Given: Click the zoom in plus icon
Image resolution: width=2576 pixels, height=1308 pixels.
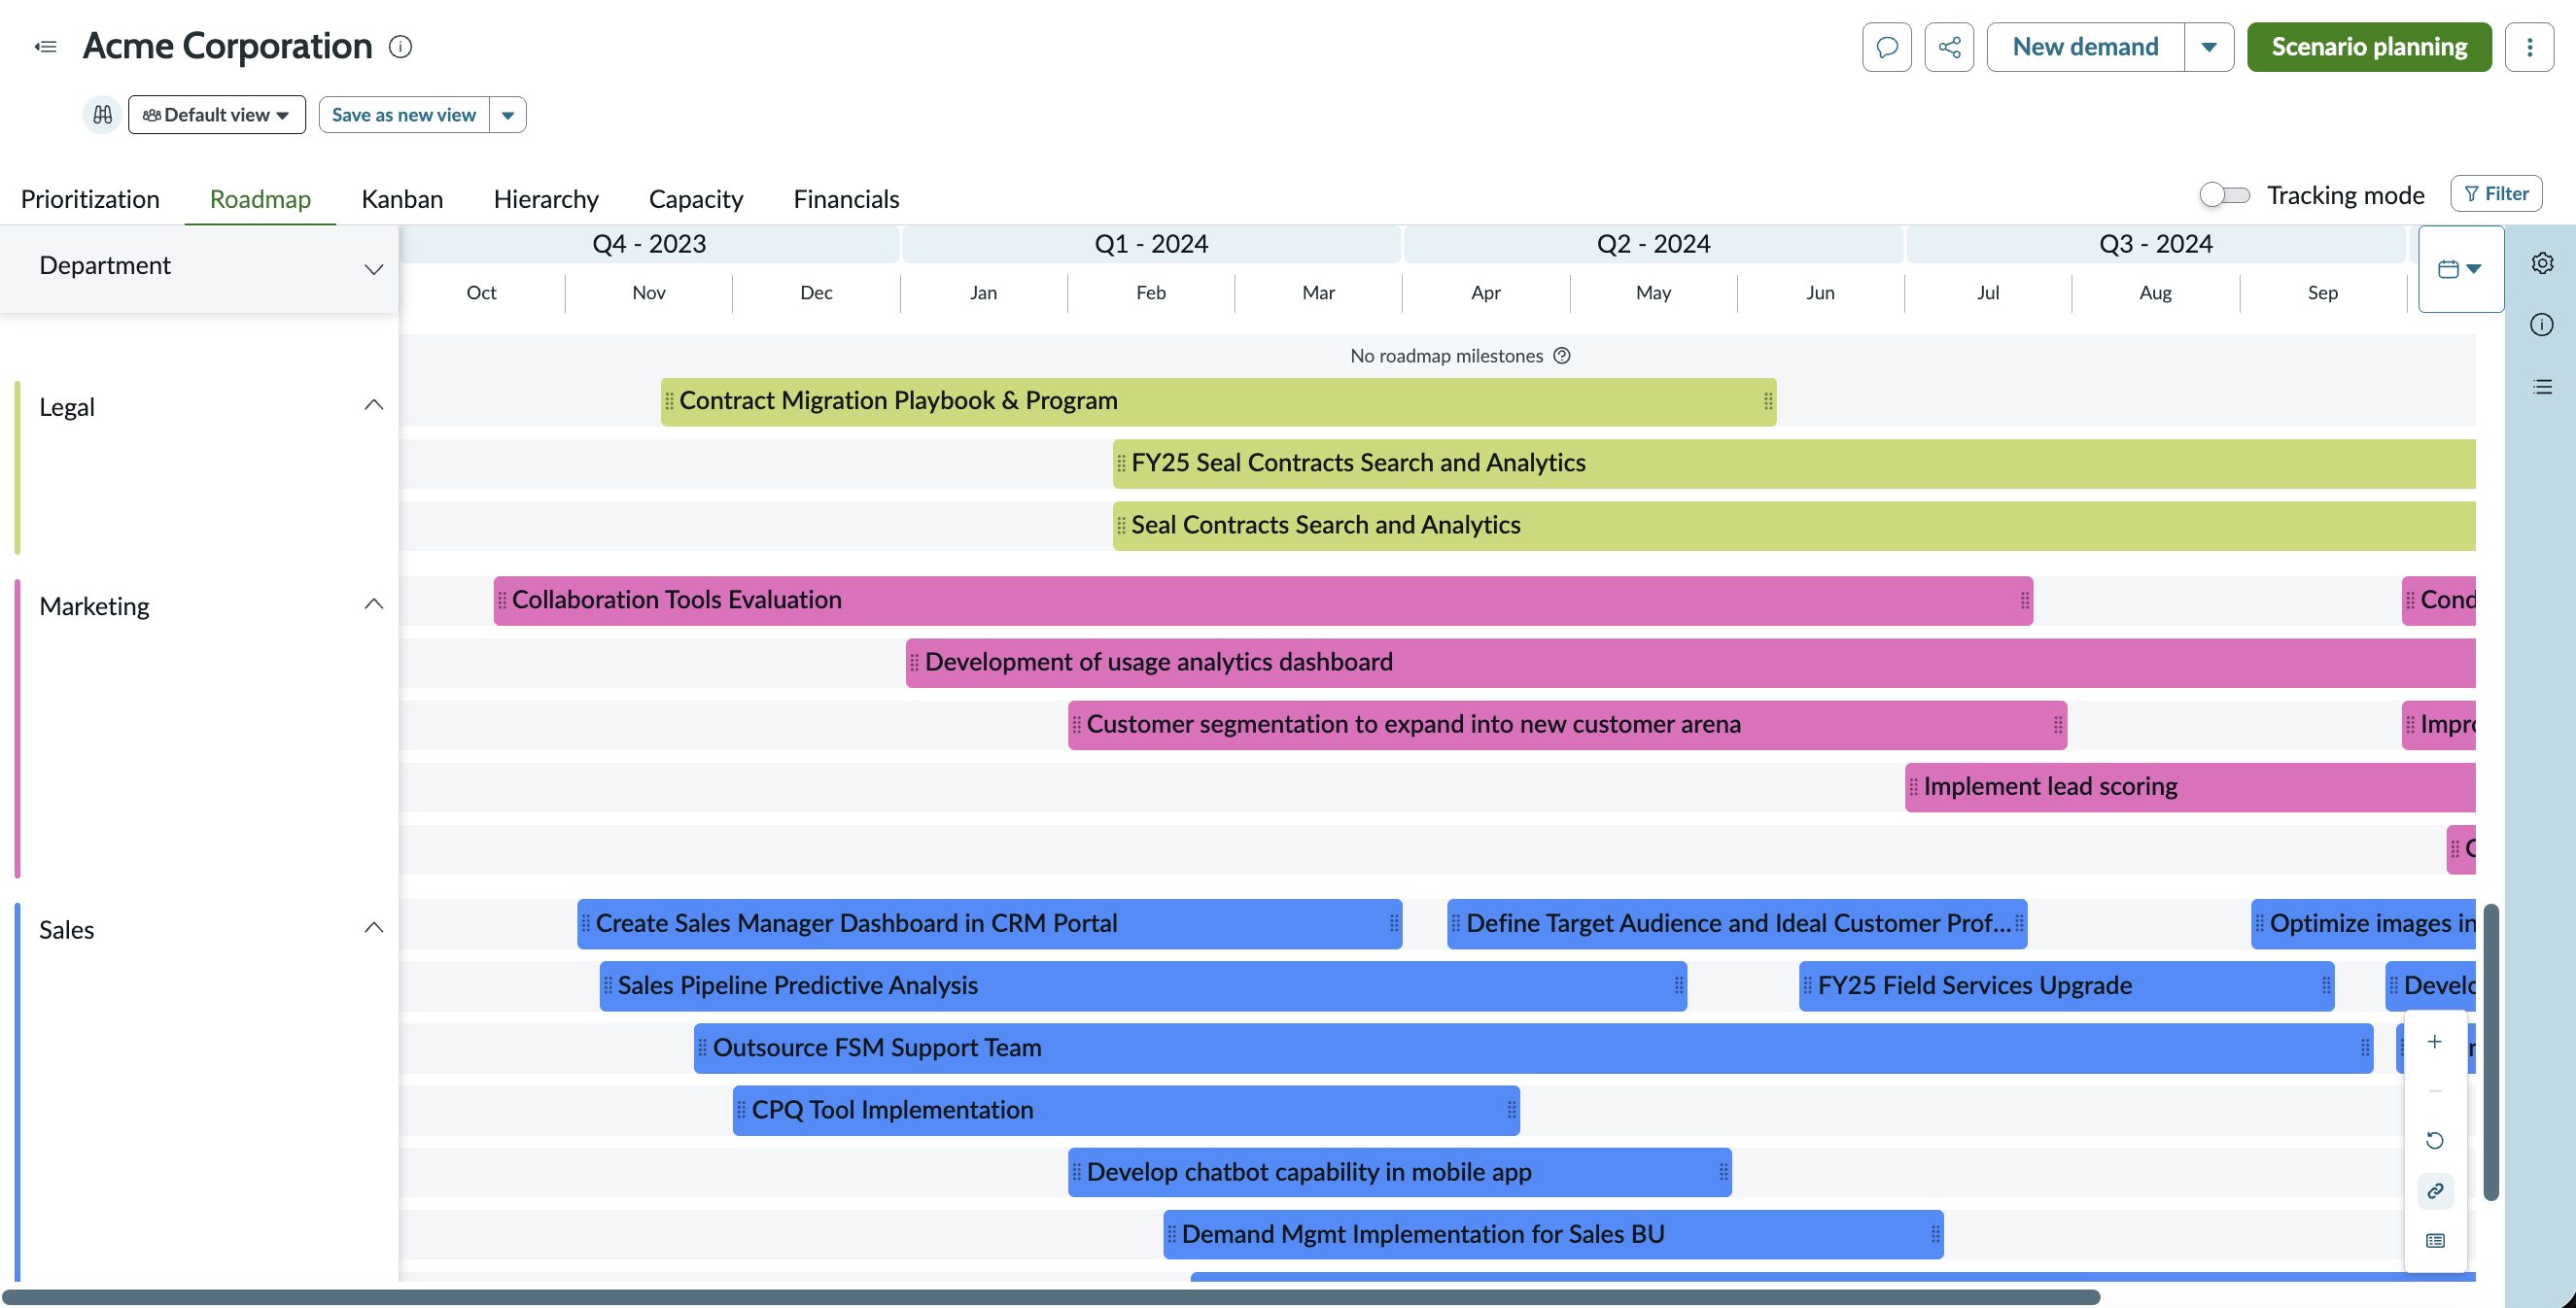Looking at the screenshot, I should point(2434,1042).
